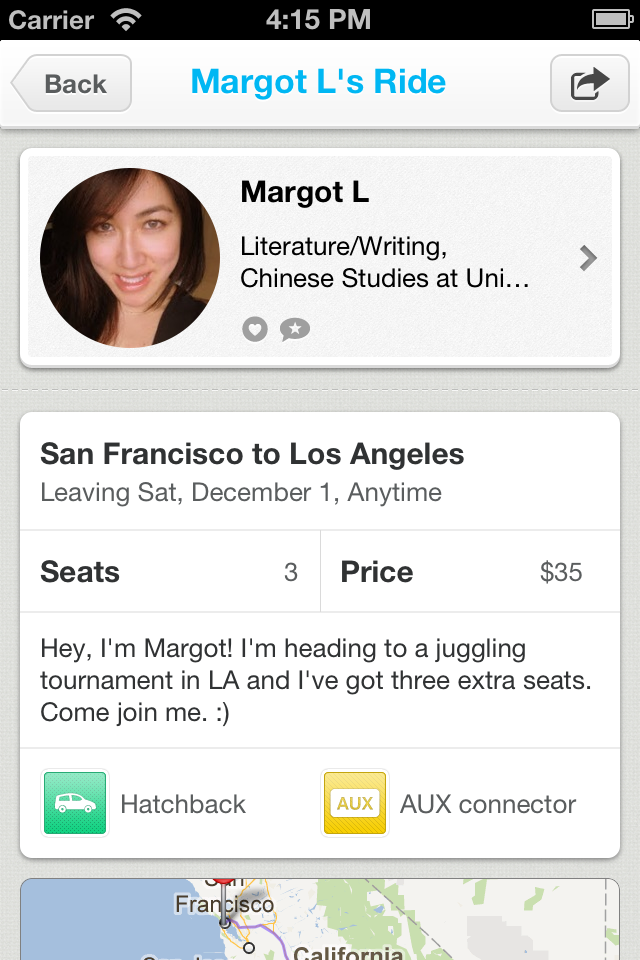The height and width of the screenshot is (960, 640).
Task: Tap the ride description message
Action: tap(315, 681)
